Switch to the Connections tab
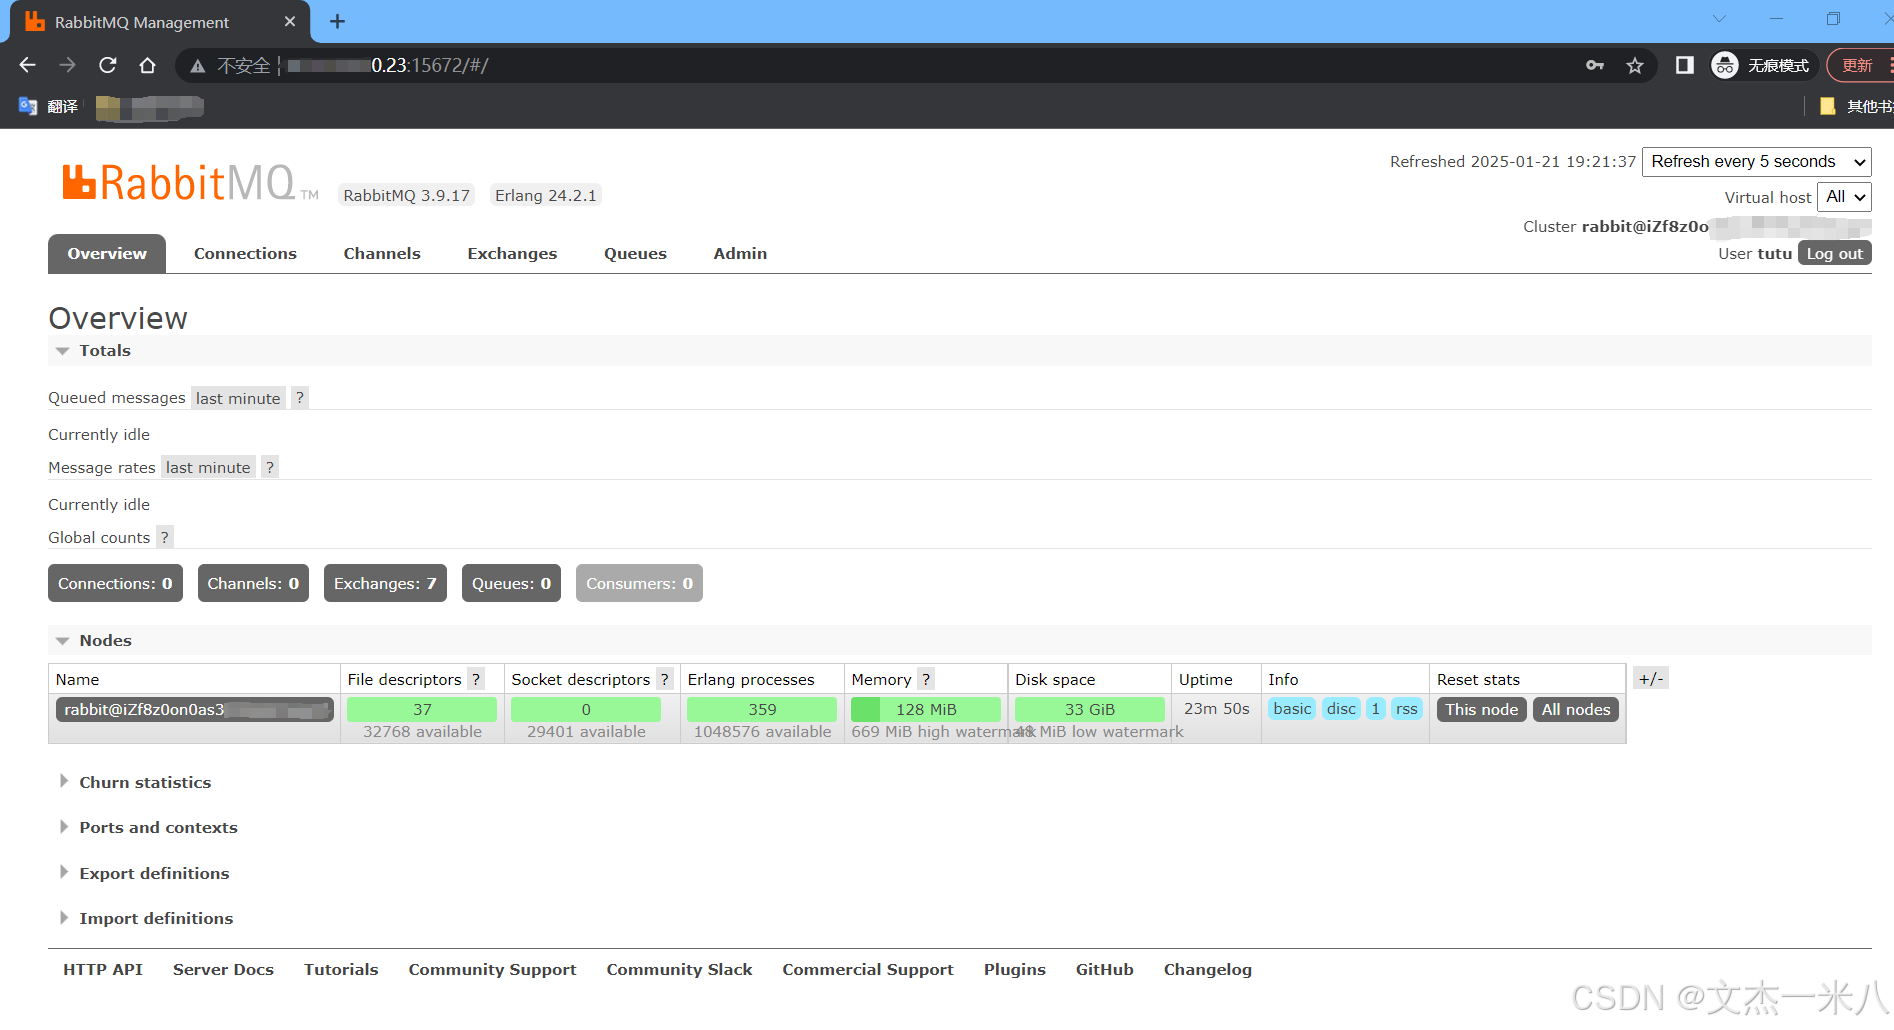 [x=245, y=253]
